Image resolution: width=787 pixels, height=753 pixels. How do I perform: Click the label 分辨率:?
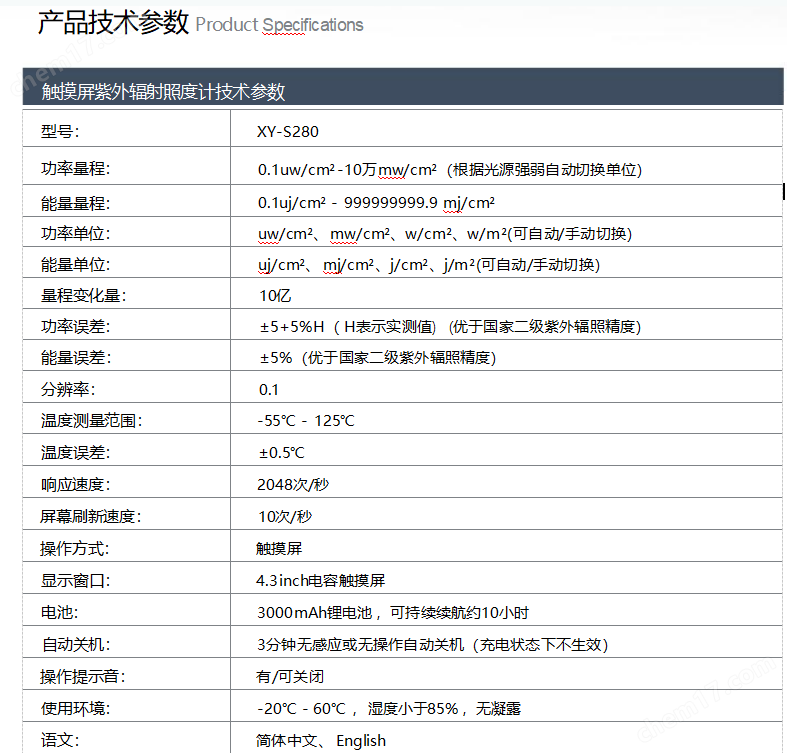point(68,389)
